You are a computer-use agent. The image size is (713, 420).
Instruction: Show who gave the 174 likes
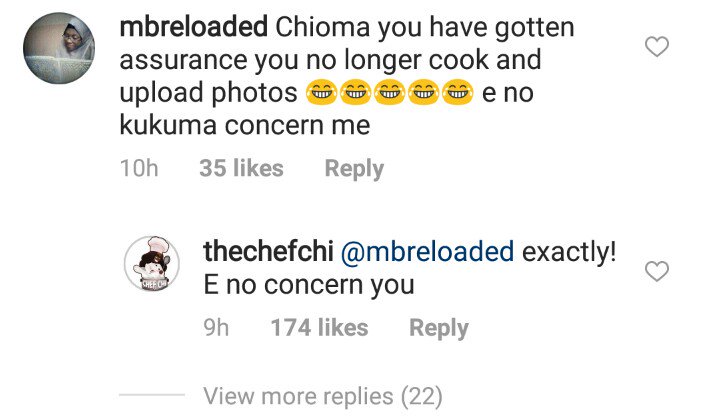(319, 327)
